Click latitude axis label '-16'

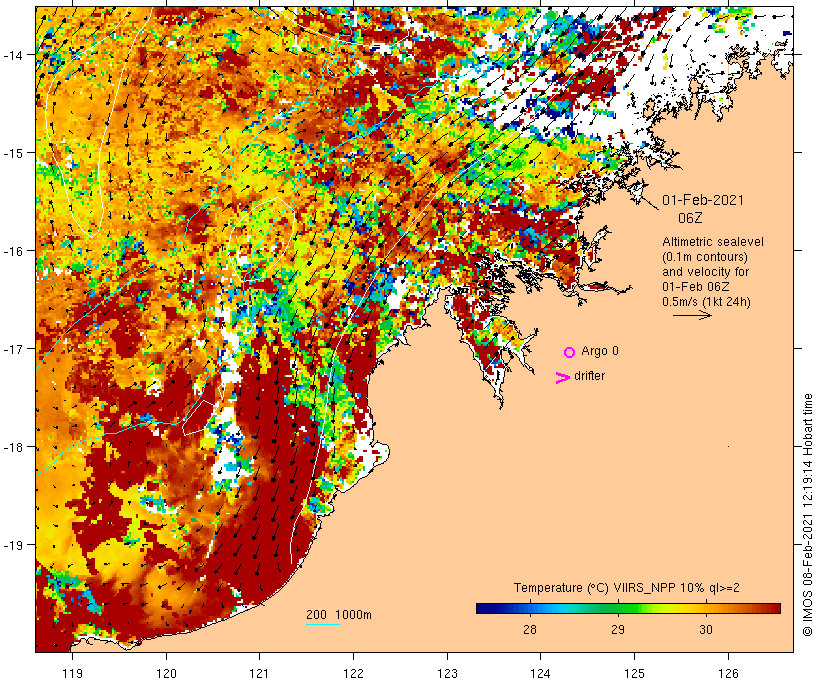click(13, 251)
